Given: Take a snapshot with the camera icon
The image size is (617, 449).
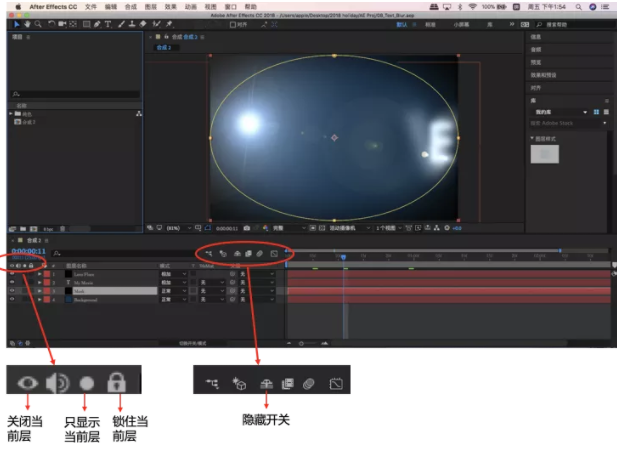Looking at the screenshot, I should tap(247, 228).
